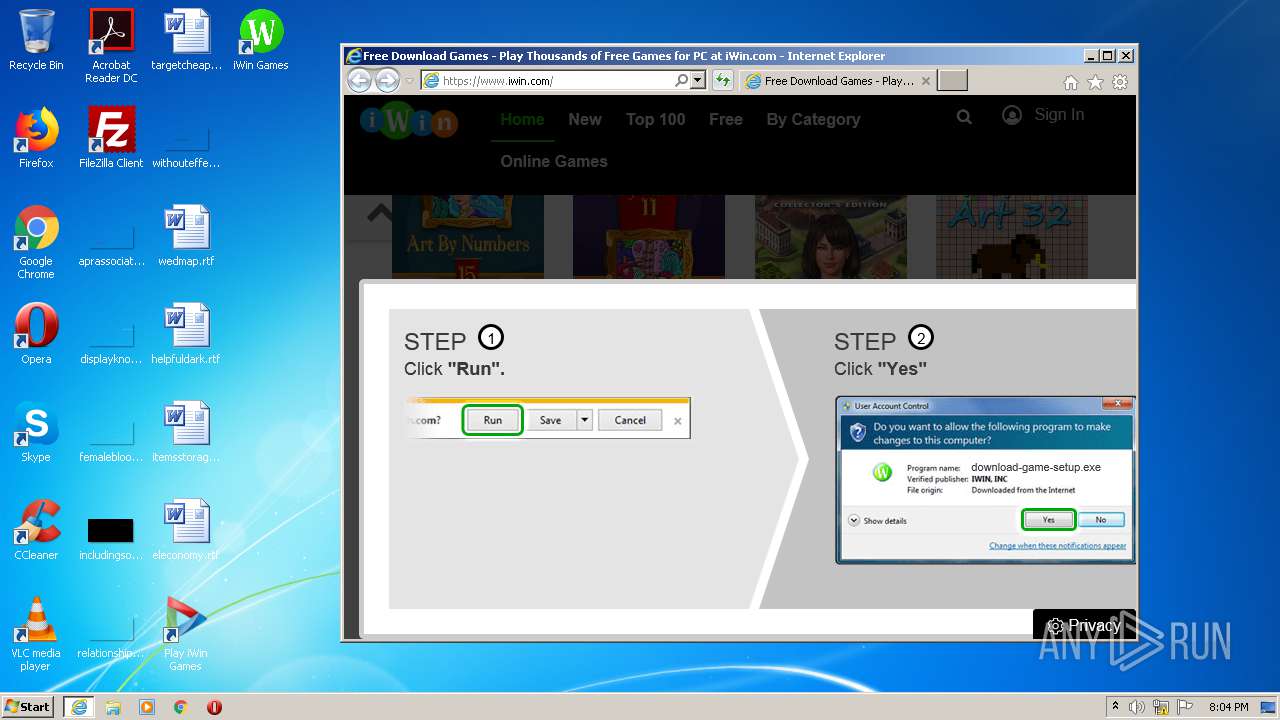
Task: Open the Opera taskbar icon
Action: (x=214, y=707)
